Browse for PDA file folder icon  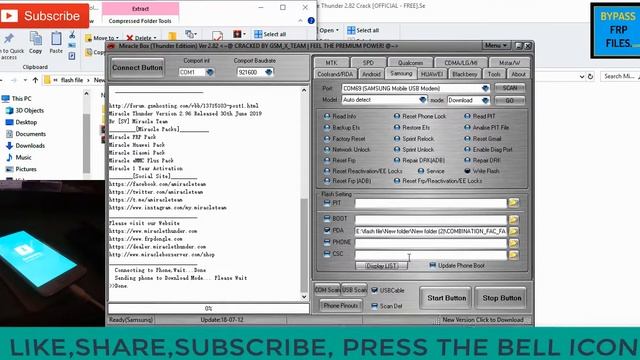pos(513,231)
